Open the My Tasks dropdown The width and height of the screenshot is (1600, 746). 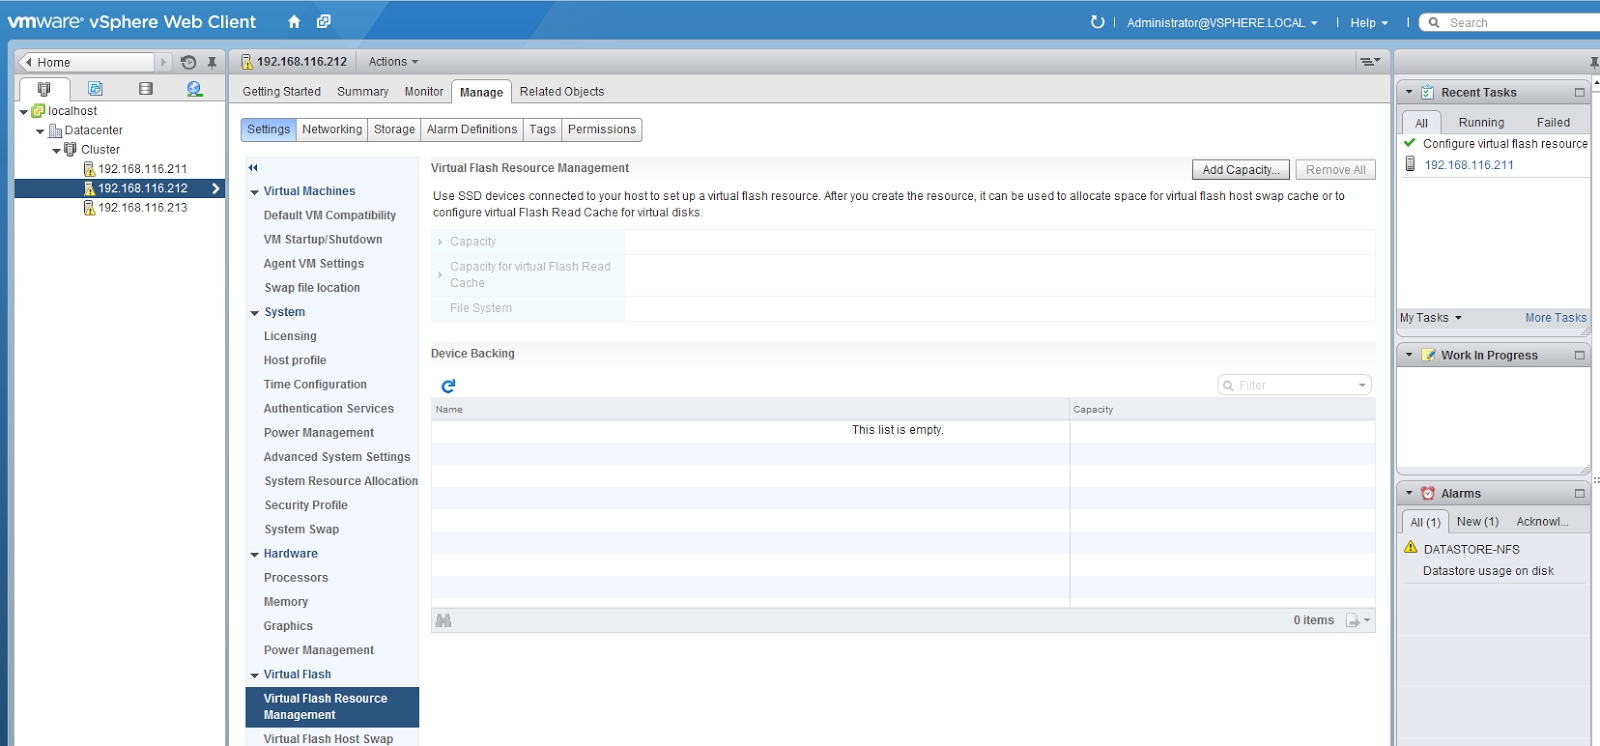click(1431, 318)
